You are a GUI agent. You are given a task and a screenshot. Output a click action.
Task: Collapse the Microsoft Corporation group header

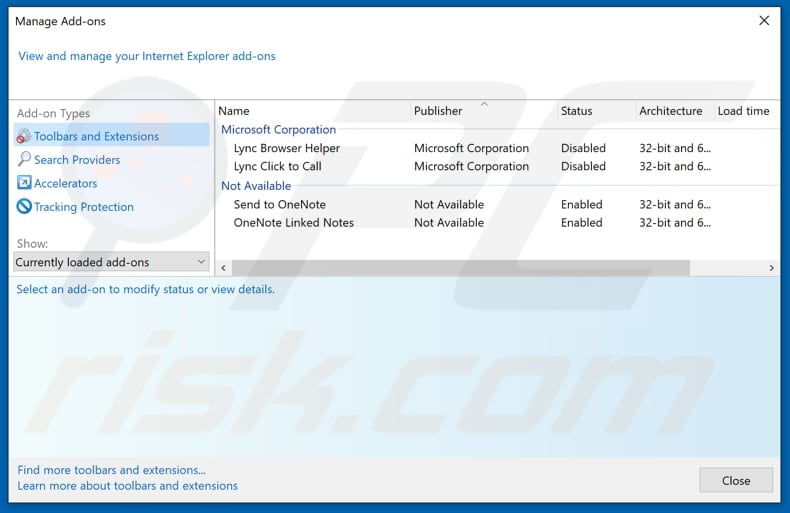point(278,129)
